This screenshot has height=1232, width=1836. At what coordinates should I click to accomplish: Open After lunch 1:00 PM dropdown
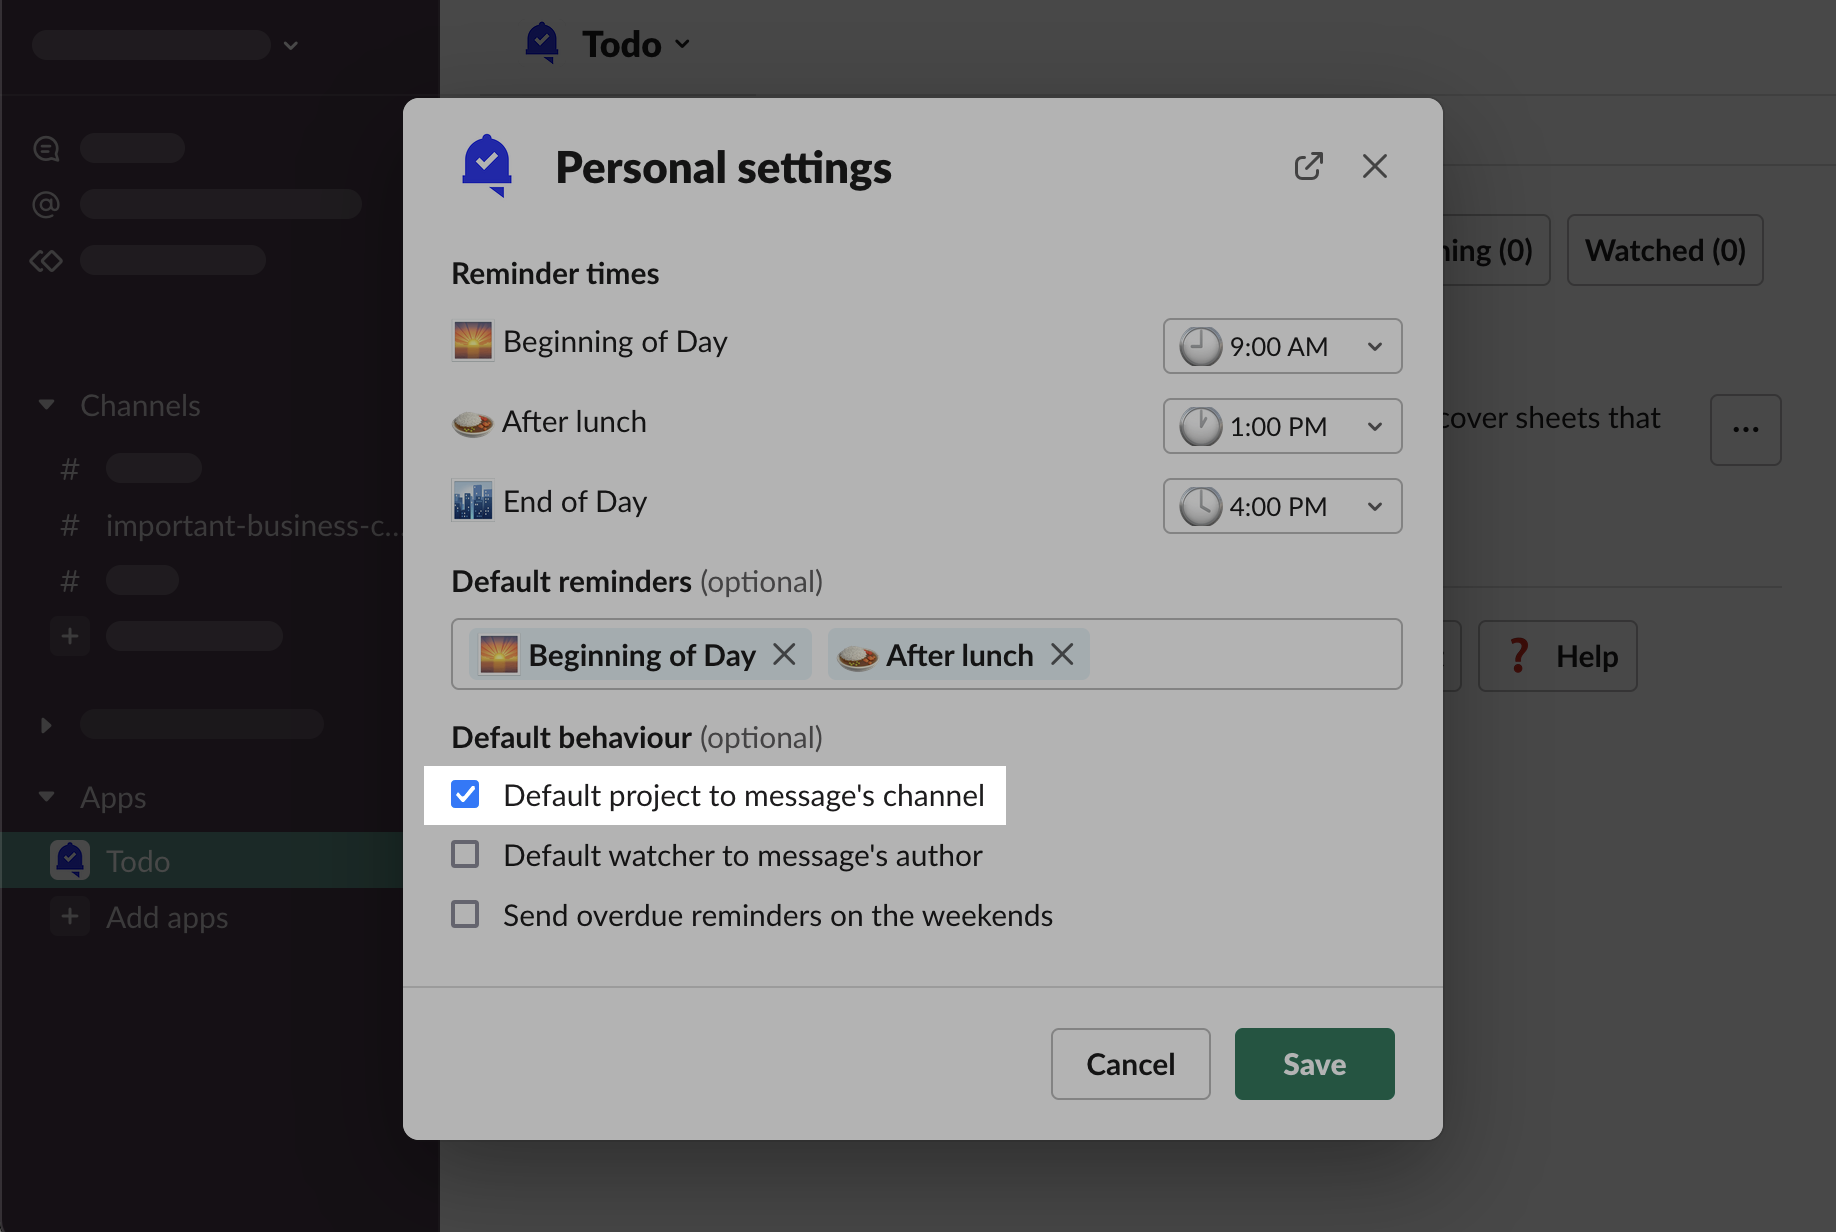(x=1282, y=426)
